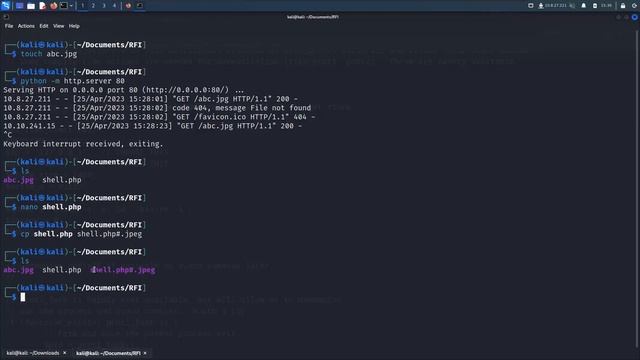
Task: Open the logout session icon
Action: click(x=635, y=6)
